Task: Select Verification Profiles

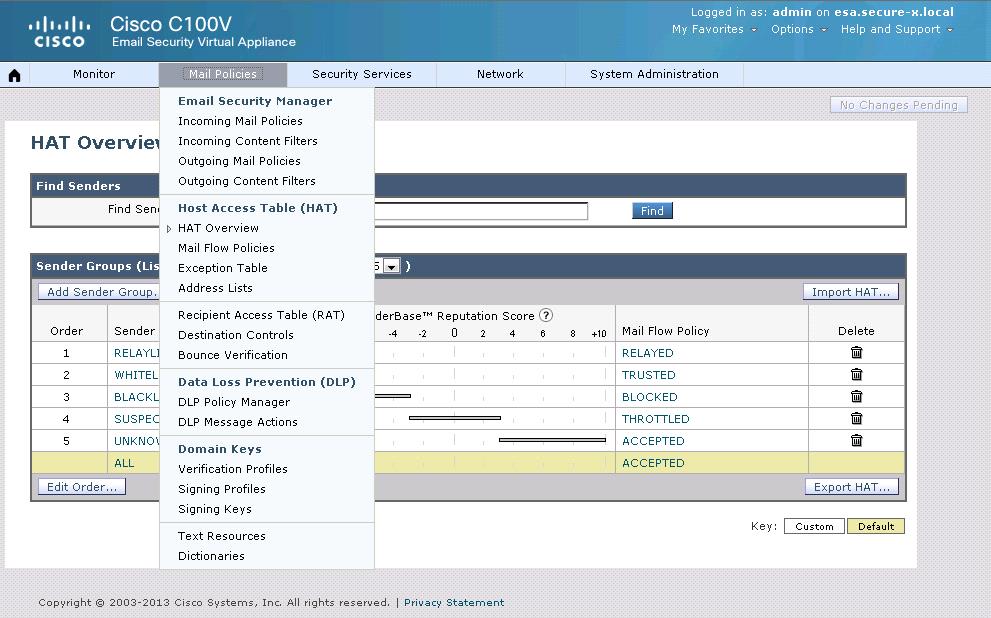Action: 233,469
